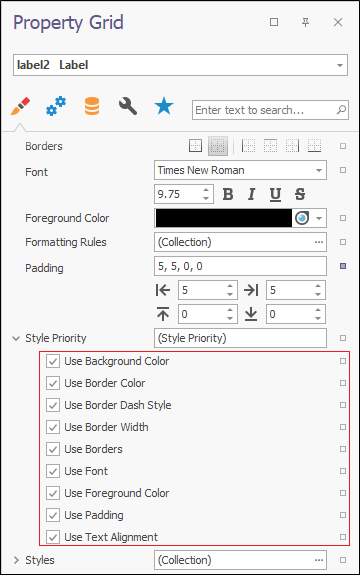Click the Borders property marker square

pyautogui.click(x=343, y=146)
